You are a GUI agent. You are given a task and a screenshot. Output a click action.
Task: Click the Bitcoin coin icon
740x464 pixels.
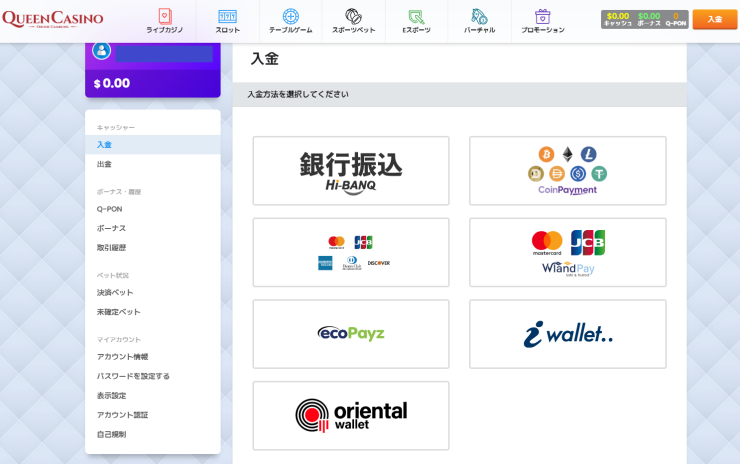[547, 154]
